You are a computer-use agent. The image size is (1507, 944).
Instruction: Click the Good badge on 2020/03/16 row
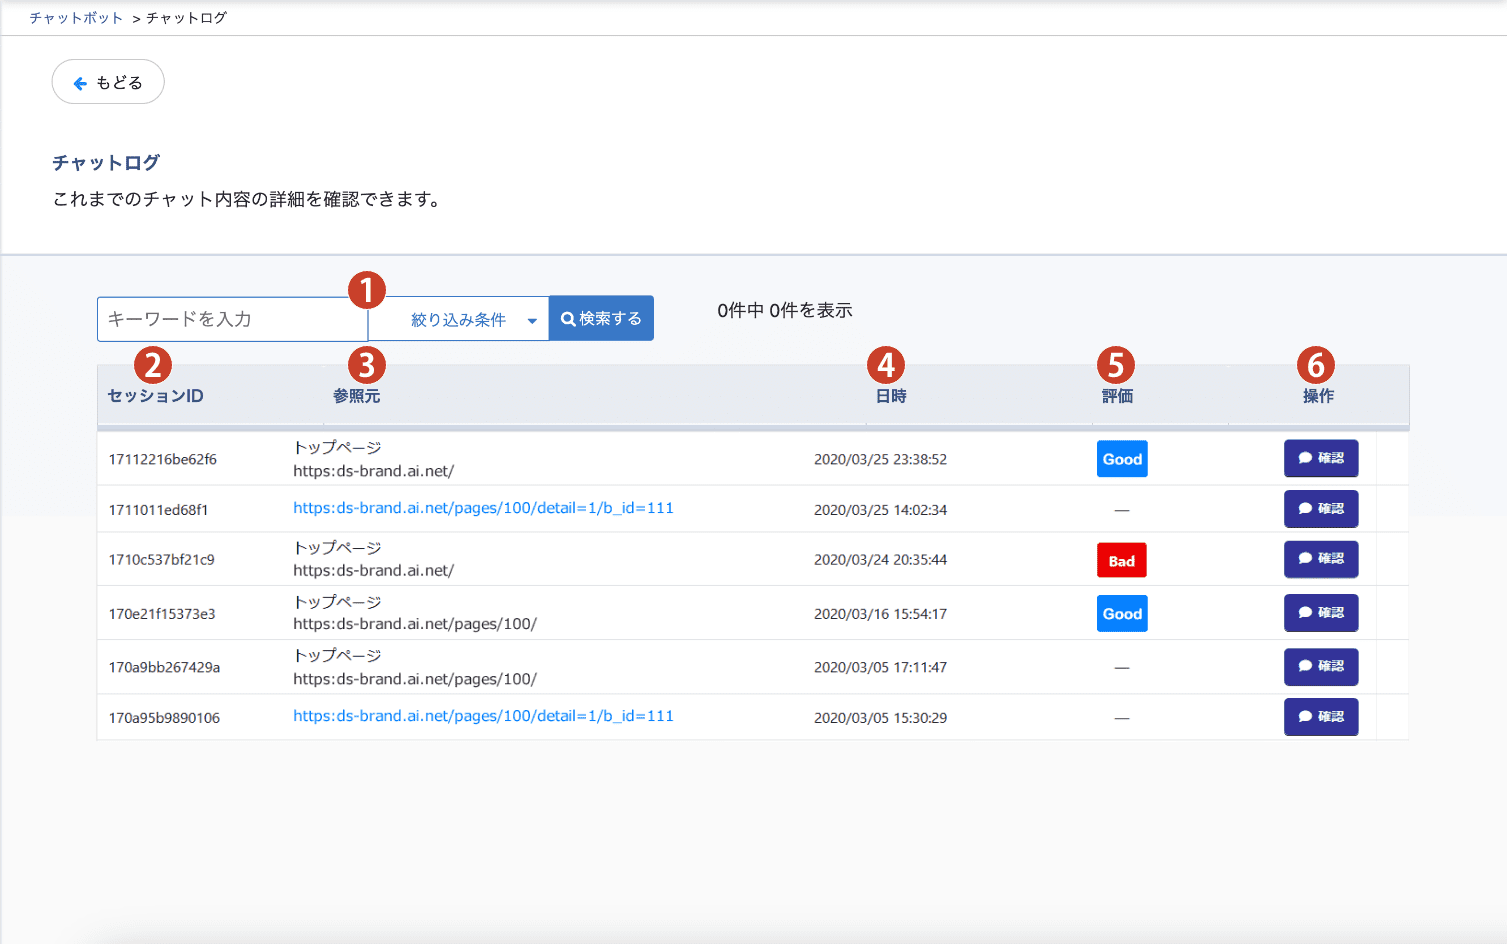point(1122,614)
